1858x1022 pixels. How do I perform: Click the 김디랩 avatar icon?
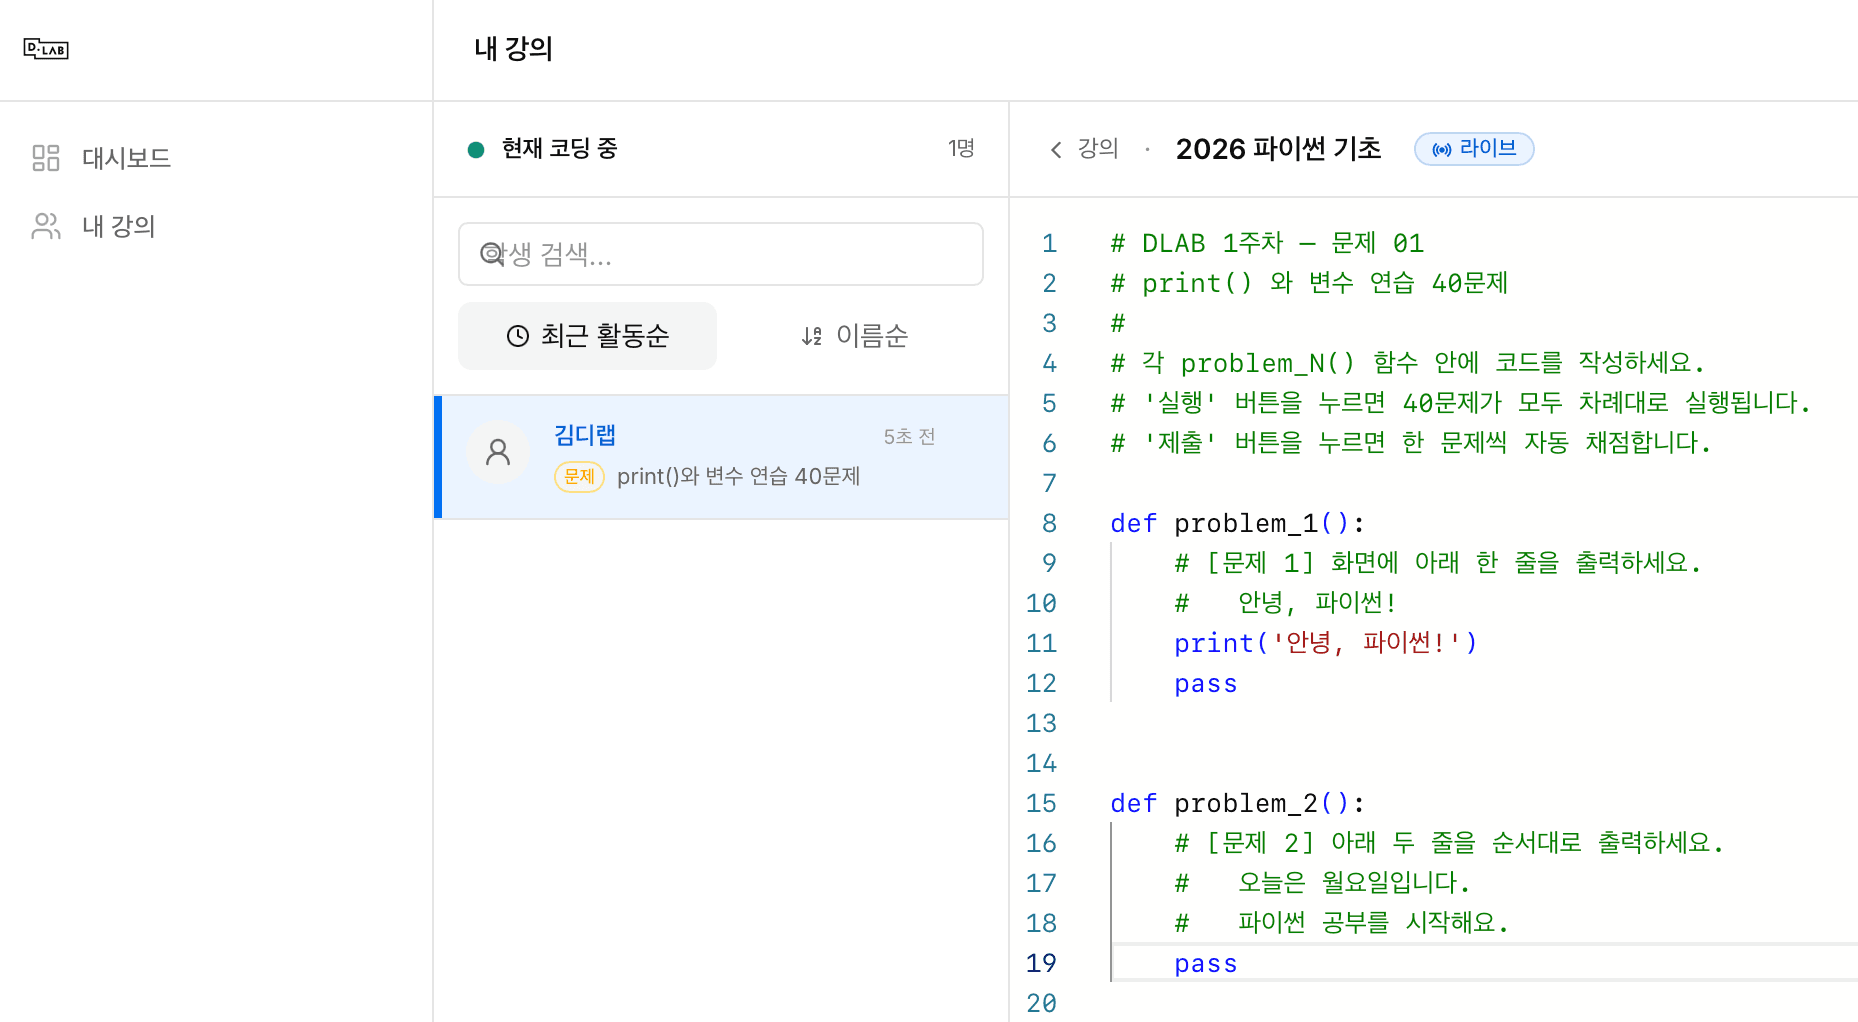coord(498,453)
